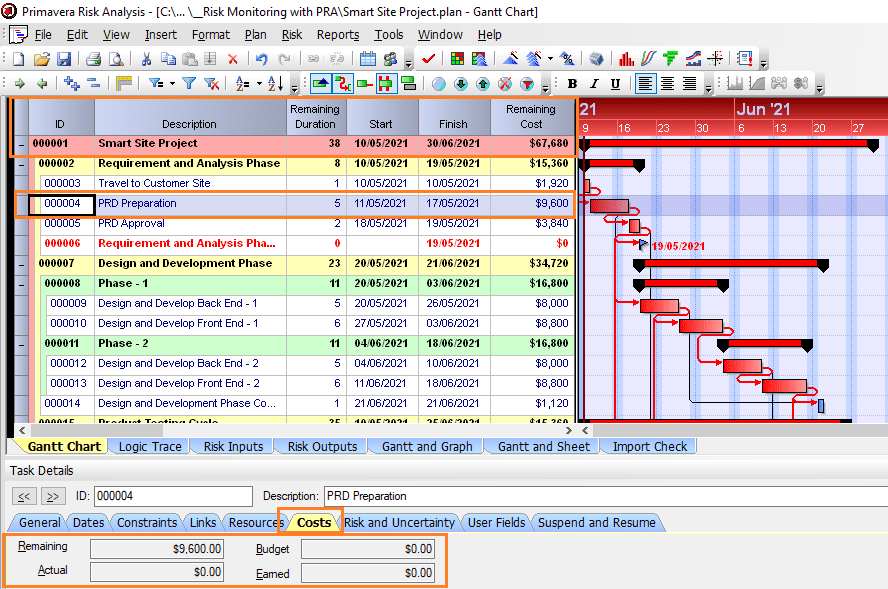
Task: Go to previous task with << button
Action: pyautogui.click(x=24, y=497)
